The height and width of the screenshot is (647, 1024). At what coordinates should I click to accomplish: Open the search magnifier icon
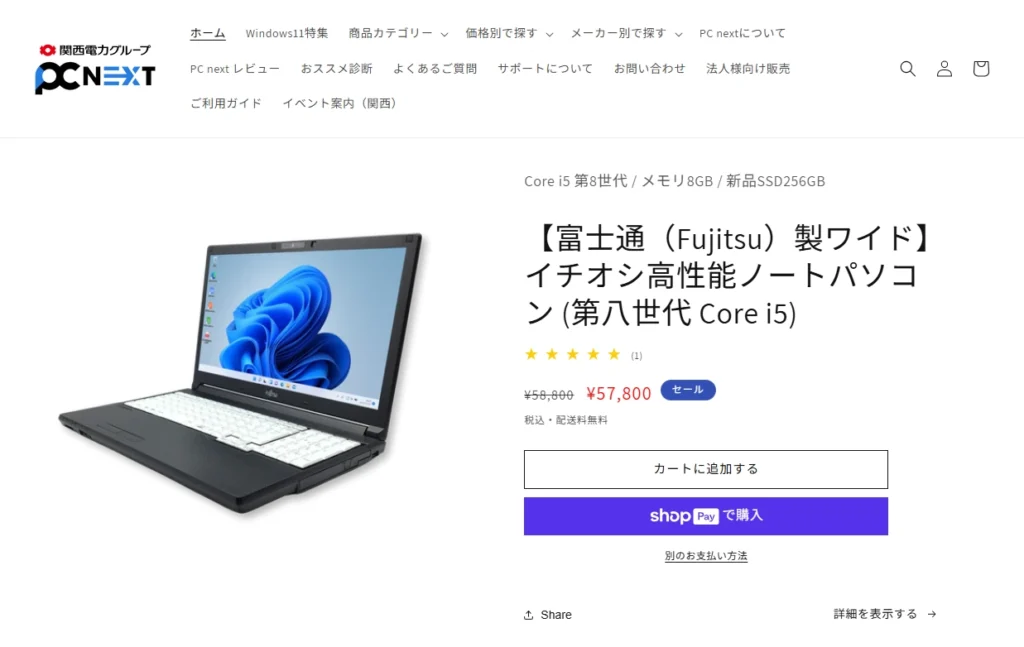pyautogui.click(x=907, y=69)
